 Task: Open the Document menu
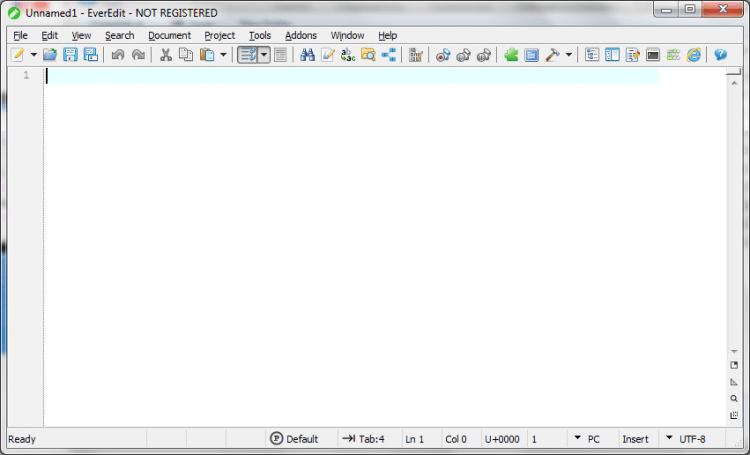(169, 35)
